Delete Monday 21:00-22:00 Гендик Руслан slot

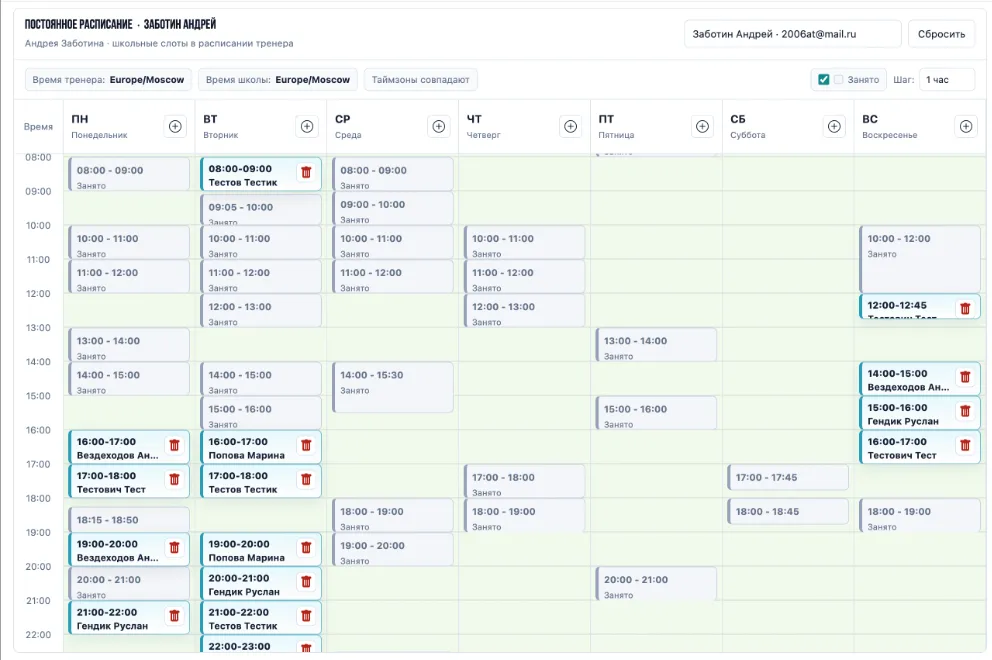coord(175,616)
